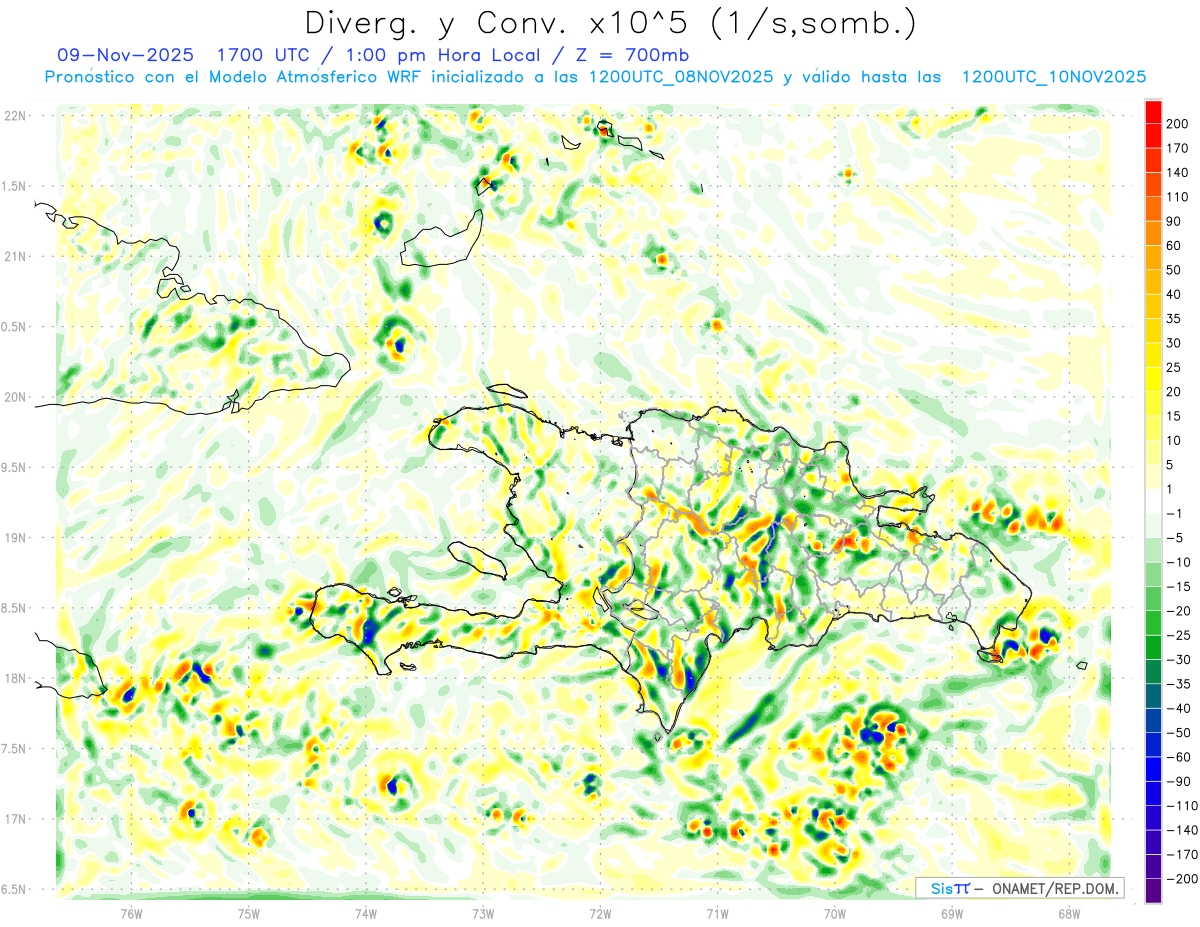
Task: Click the '19N' latitude label
Action: 15,537
